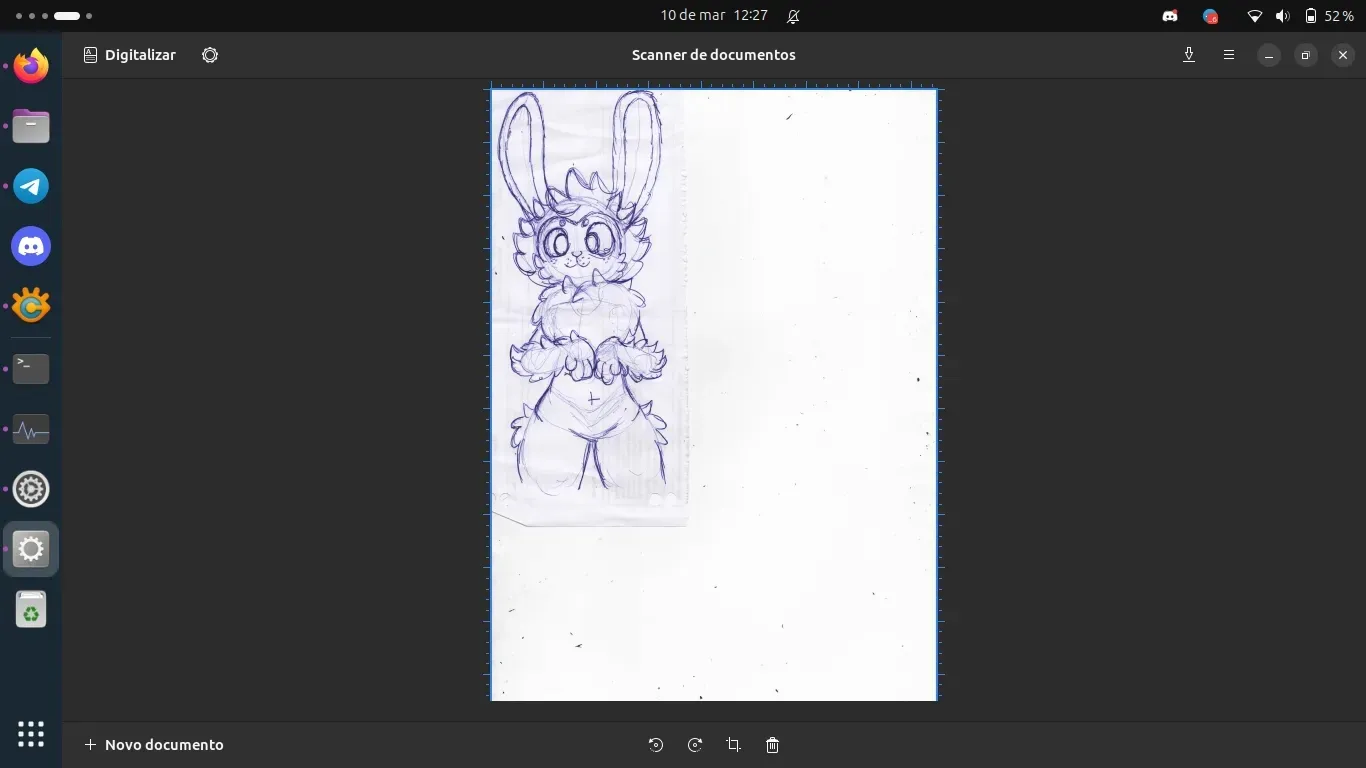
Task: Open the Terminal from the dock
Action: coord(31,369)
